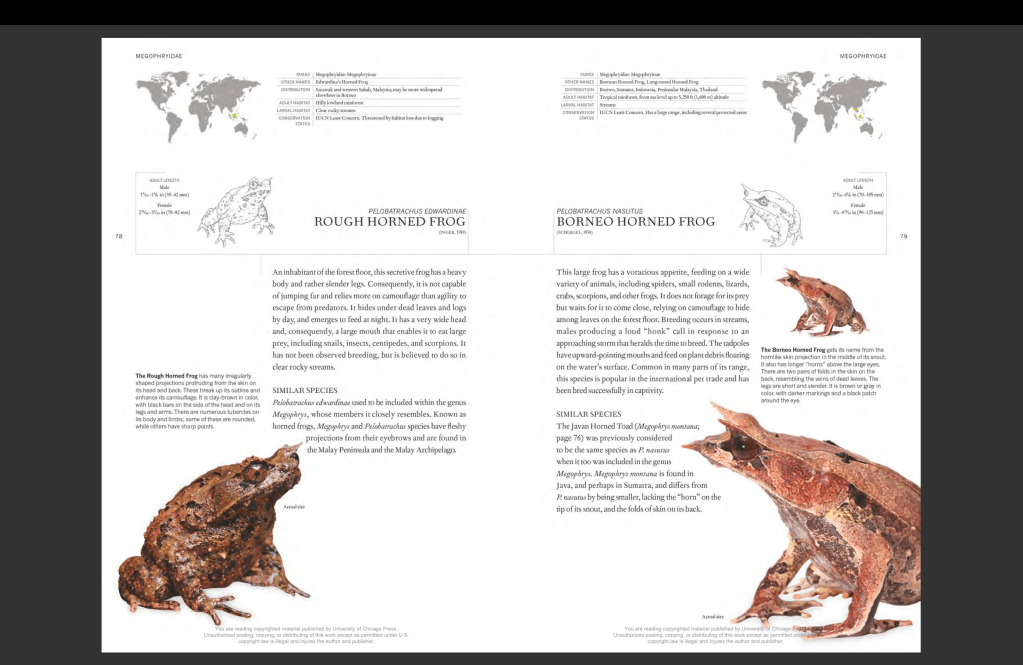Image resolution: width=1023 pixels, height=665 pixels.
Task: Click the right page SIMILAR SPECIES subheading
Action: point(589,413)
